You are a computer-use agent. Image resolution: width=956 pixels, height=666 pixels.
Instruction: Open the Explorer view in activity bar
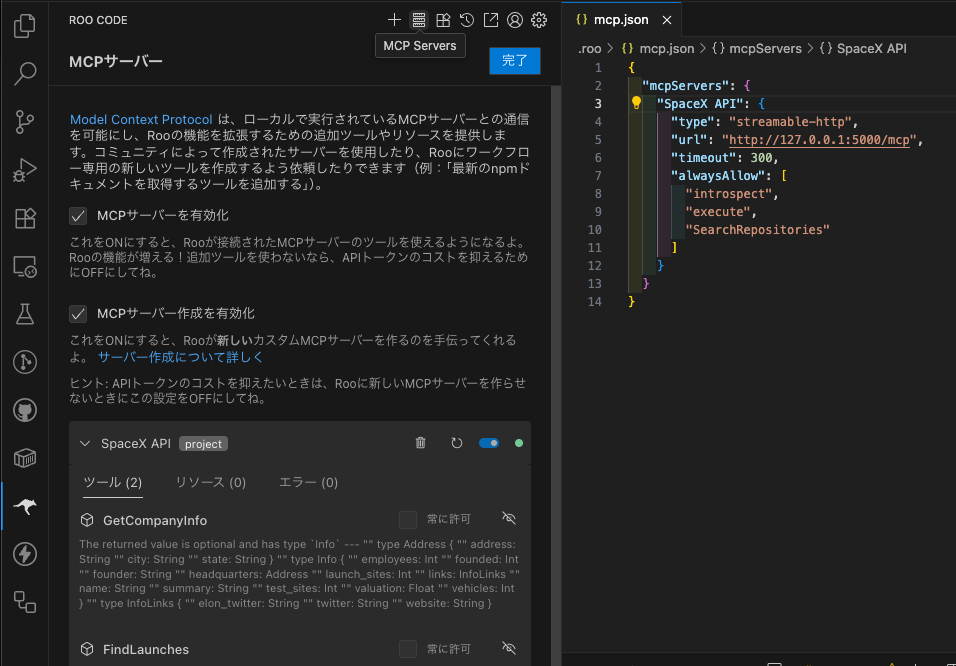point(24,26)
